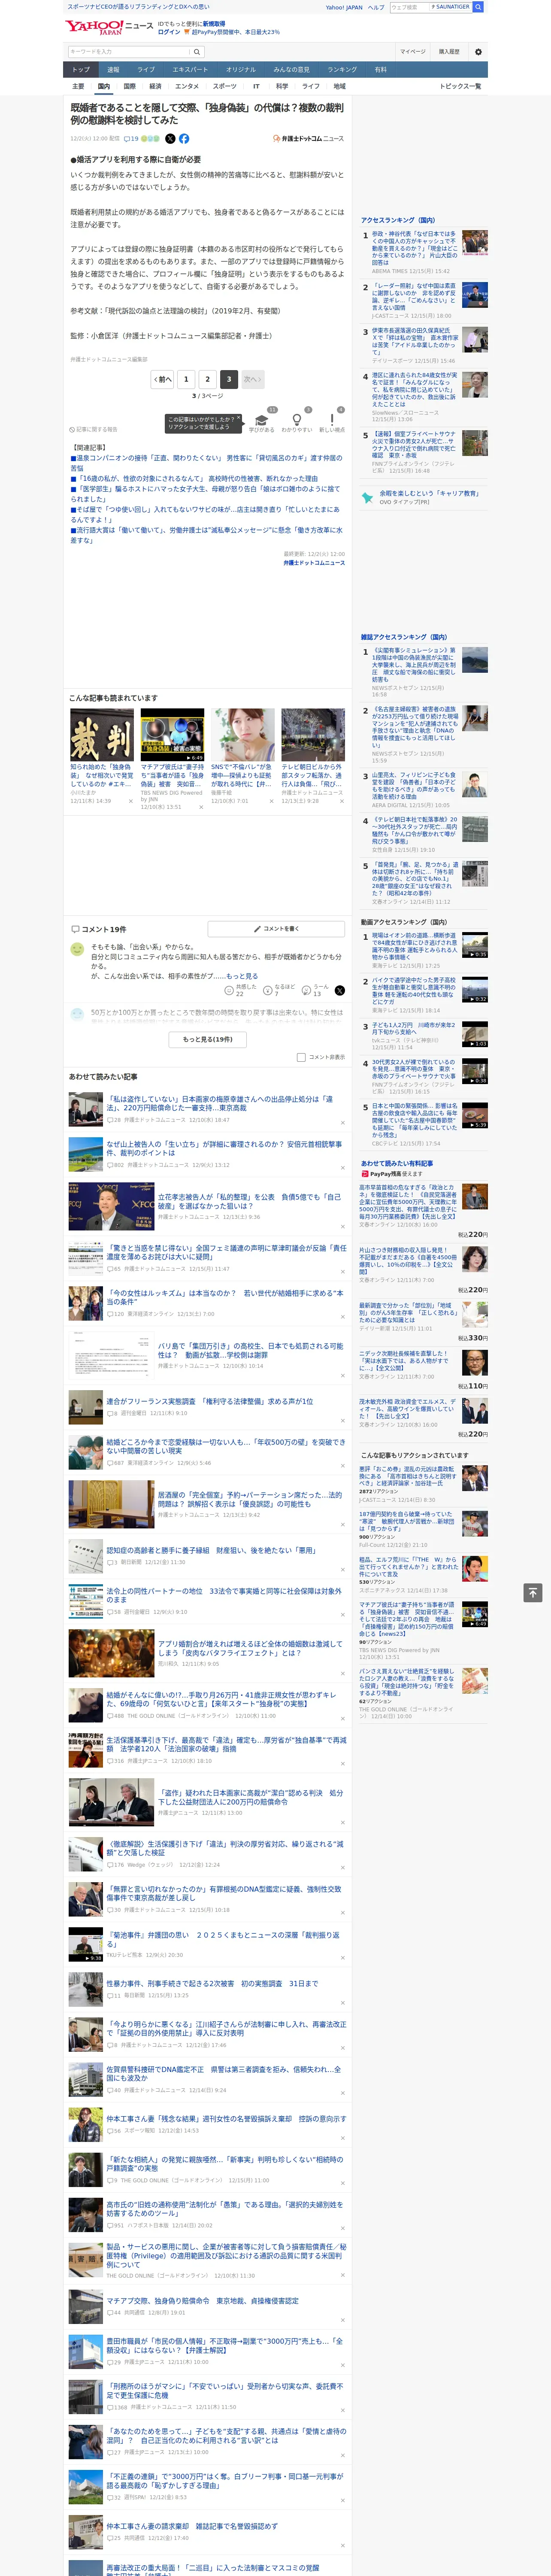This screenshot has width=551, height=2576.
Task: Open the 知られ始めた独身偽装 裁判 thumbnail
Action: click(102, 735)
